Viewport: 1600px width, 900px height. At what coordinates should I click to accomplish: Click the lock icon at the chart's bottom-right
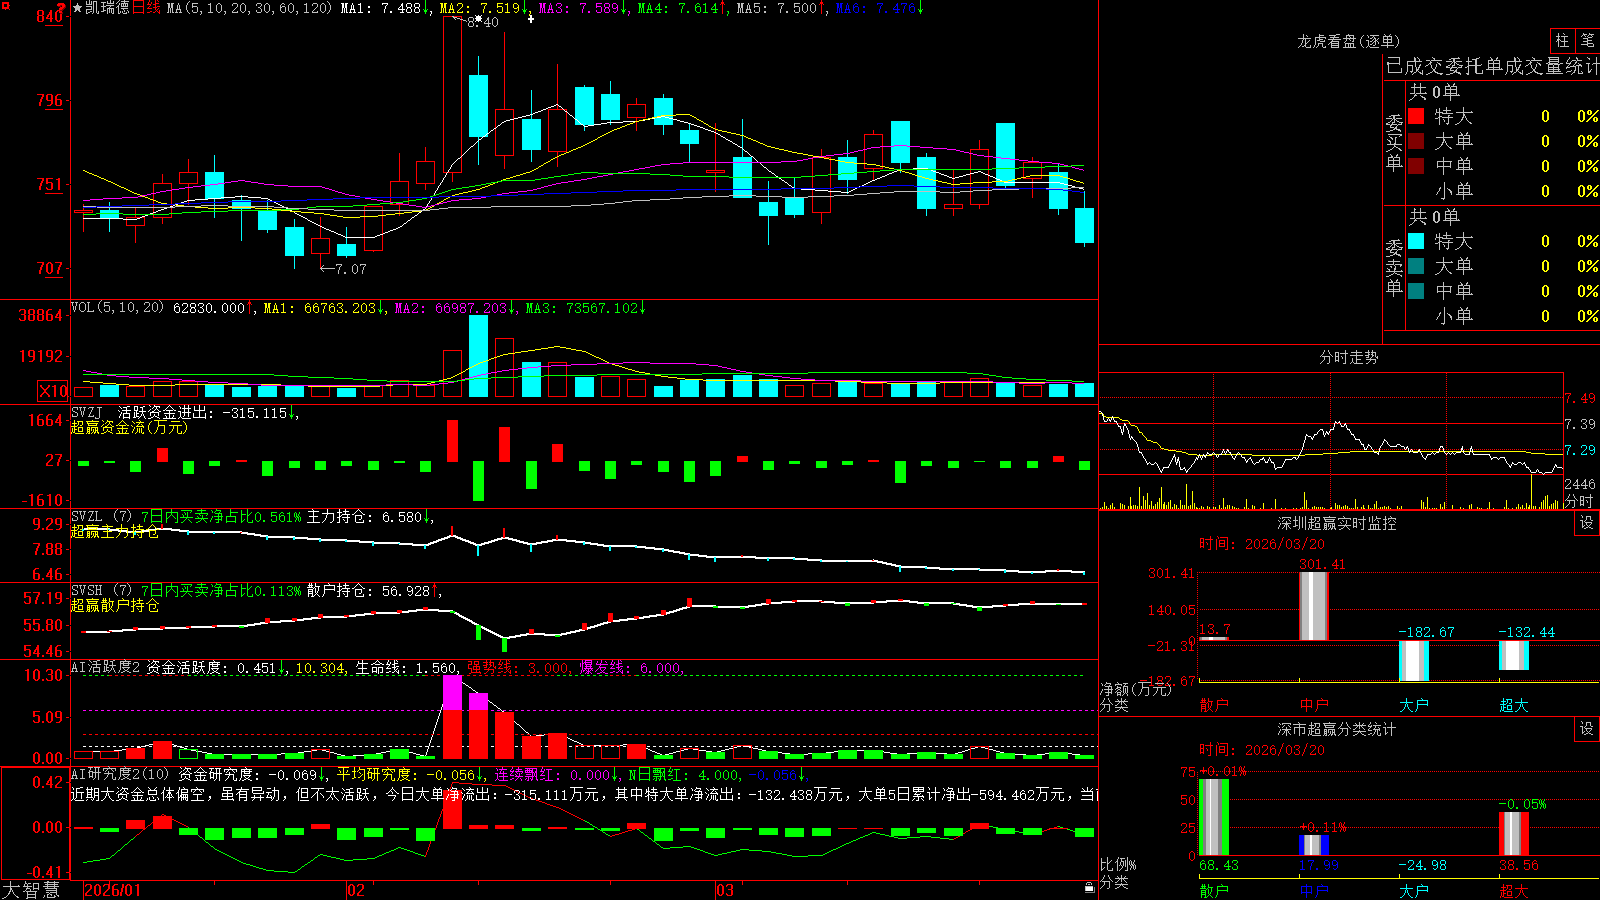pyautogui.click(x=1089, y=887)
